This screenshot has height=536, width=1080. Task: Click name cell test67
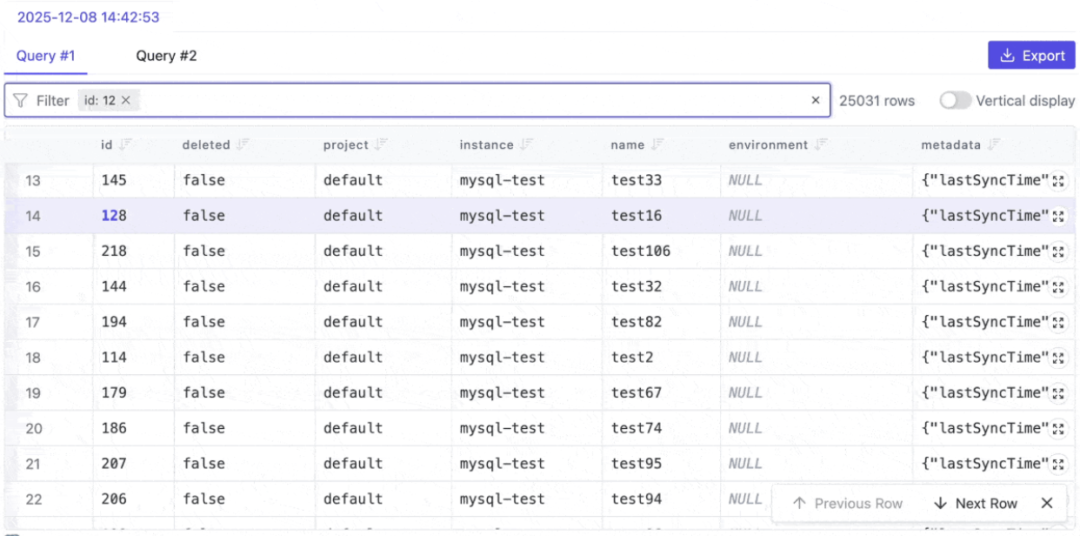(636, 393)
